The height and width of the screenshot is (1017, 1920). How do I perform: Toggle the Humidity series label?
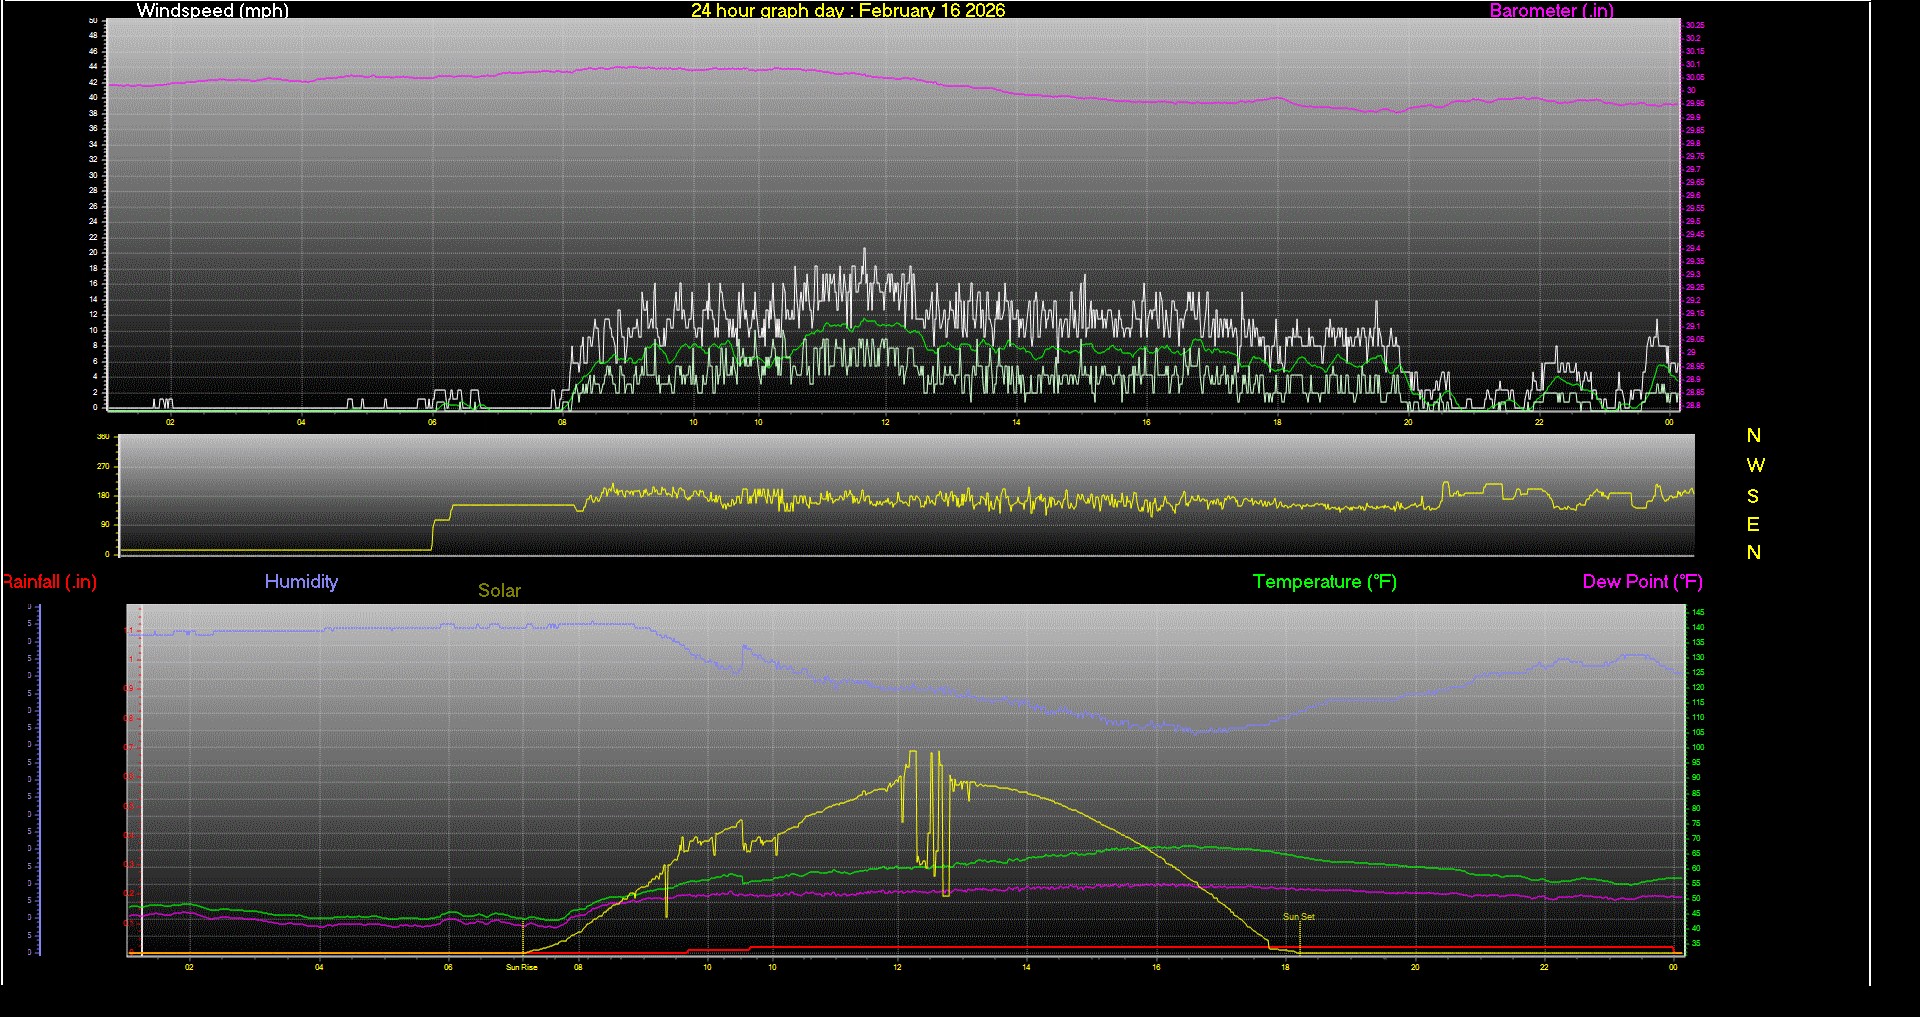[x=301, y=581]
